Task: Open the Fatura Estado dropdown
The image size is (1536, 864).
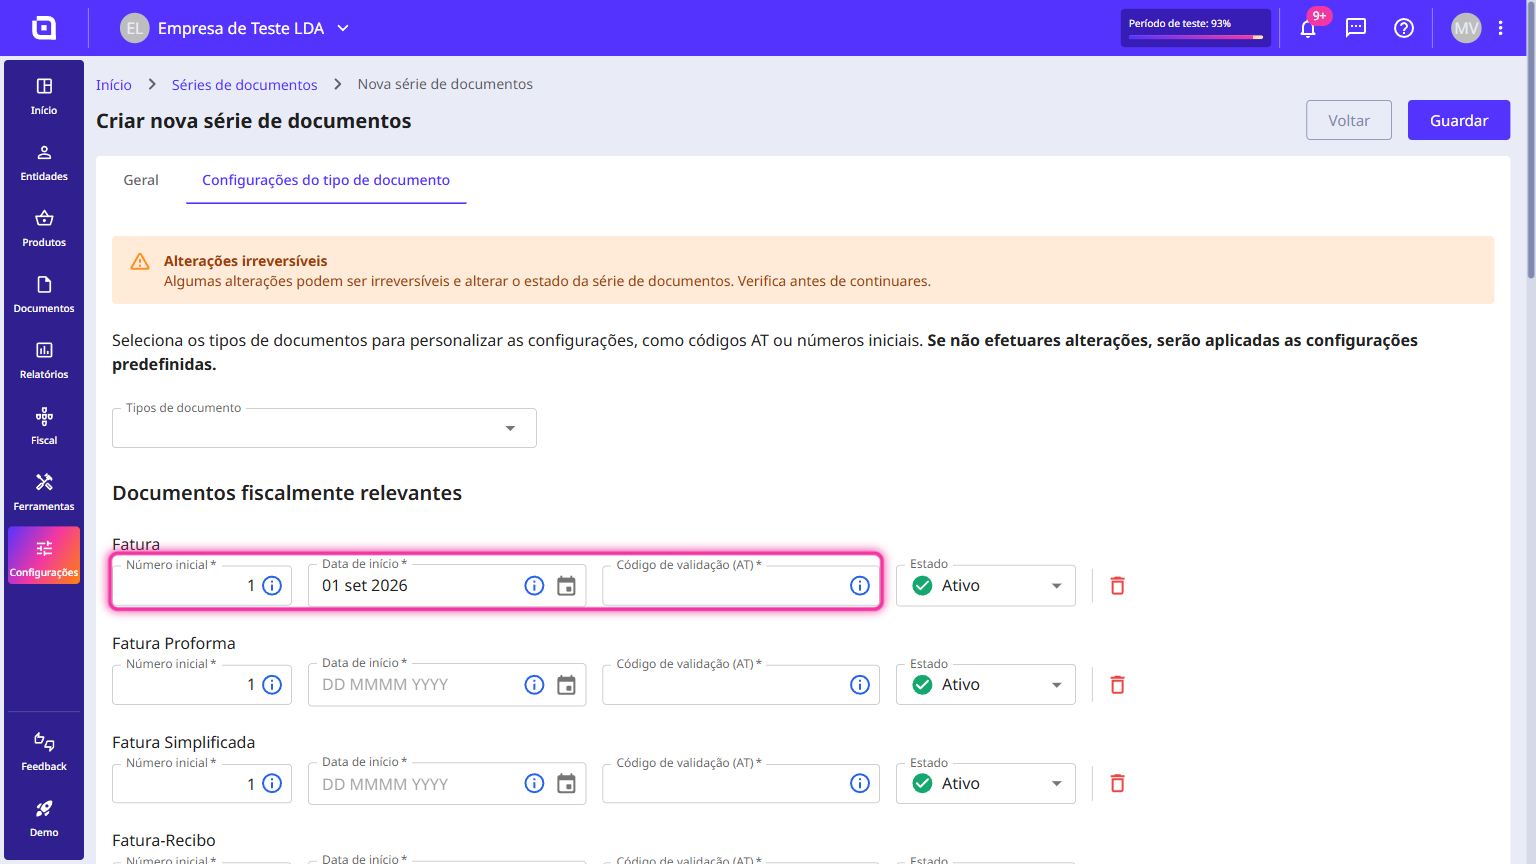Action: (x=986, y=586)
